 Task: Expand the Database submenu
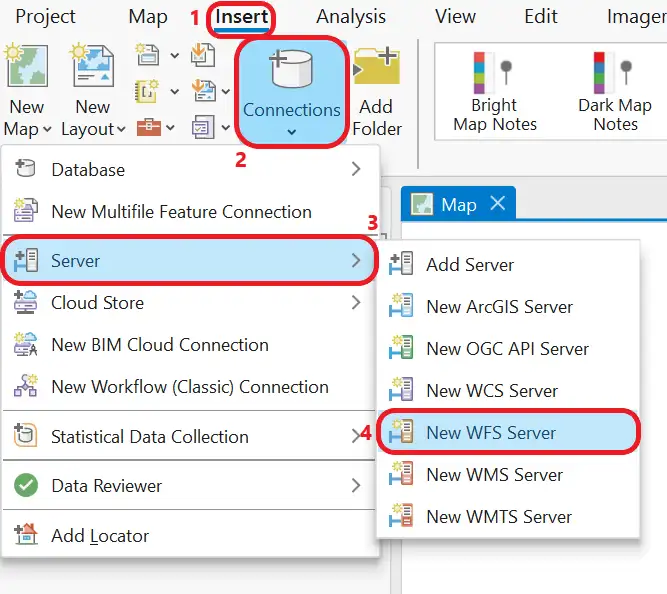tap(356, 170)
